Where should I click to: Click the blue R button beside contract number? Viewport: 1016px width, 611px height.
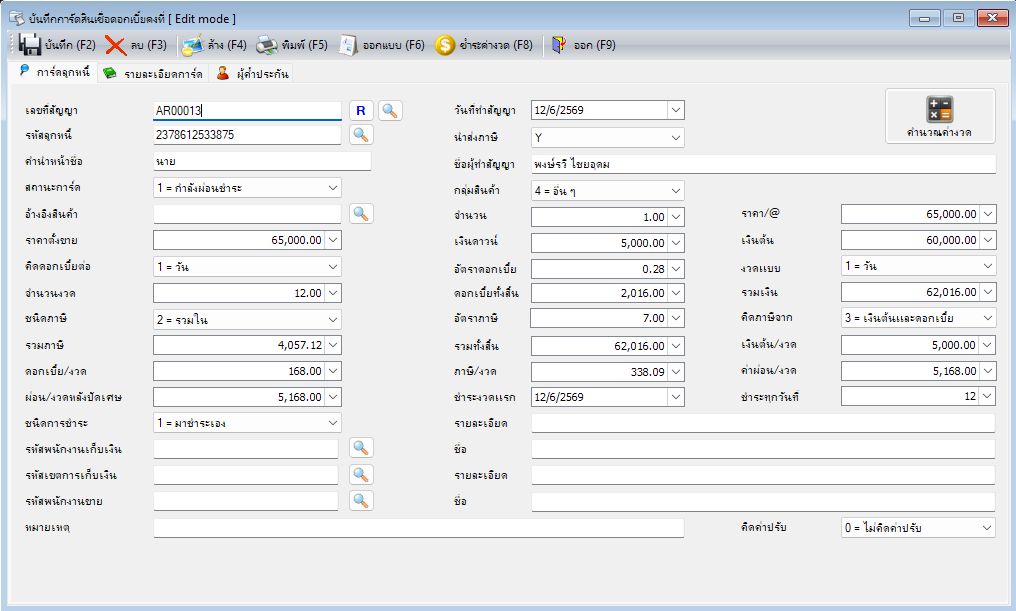pyautogui.click(x=361, y=111)
